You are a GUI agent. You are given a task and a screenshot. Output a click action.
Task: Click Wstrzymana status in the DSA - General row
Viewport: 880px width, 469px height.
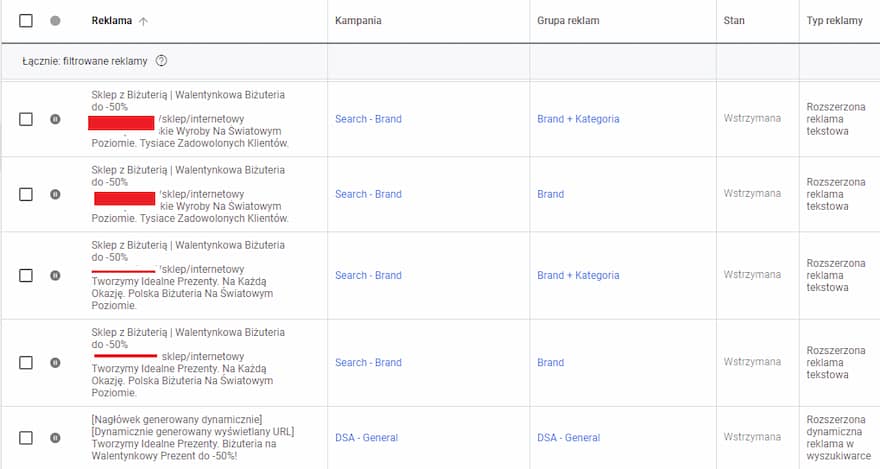coord(752,437)
